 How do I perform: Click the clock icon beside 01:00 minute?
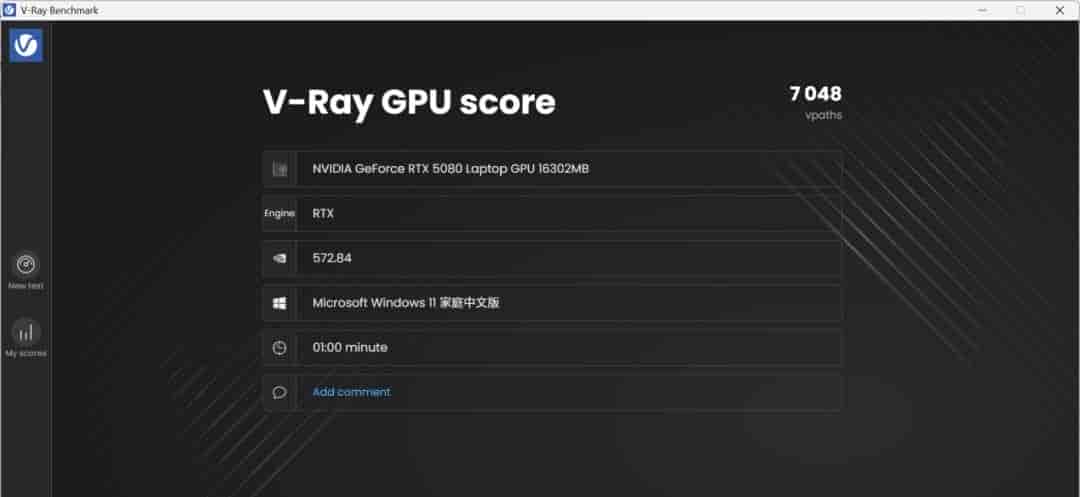coord(279,348)
